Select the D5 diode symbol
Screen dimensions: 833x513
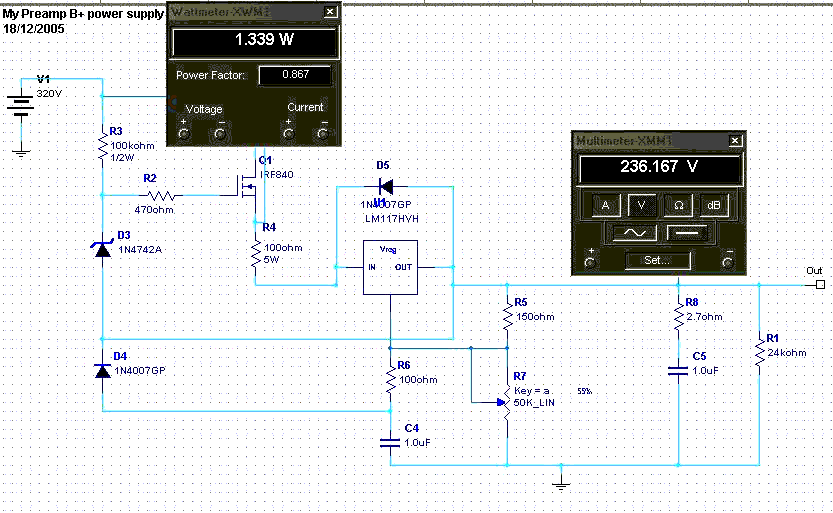pos(386,187)
